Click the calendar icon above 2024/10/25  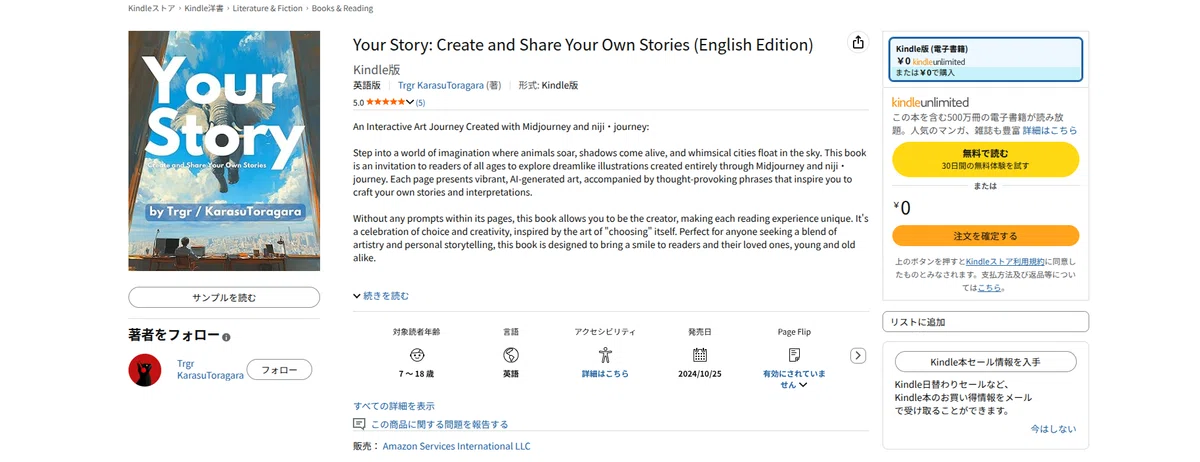click(x=700, y=355)
